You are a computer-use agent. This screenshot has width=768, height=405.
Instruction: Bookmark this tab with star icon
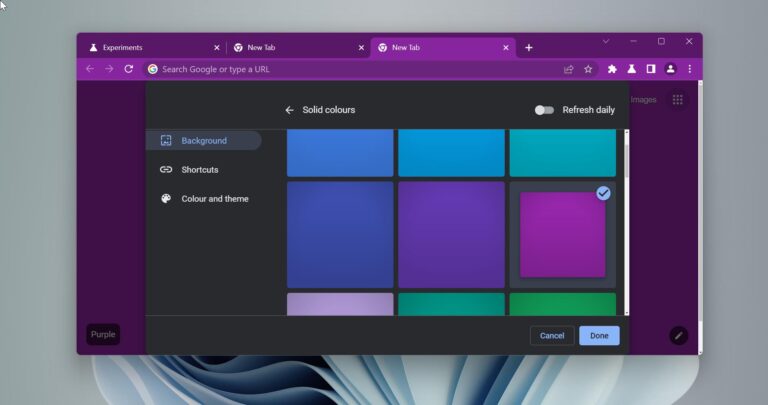click(588, 70)
